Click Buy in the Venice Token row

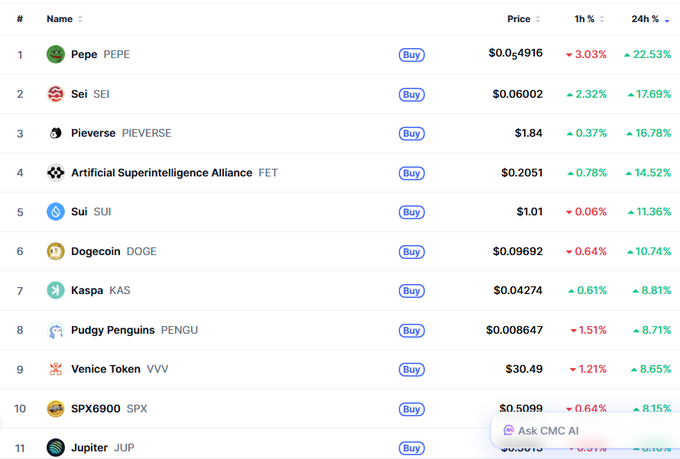coord(412,370)
